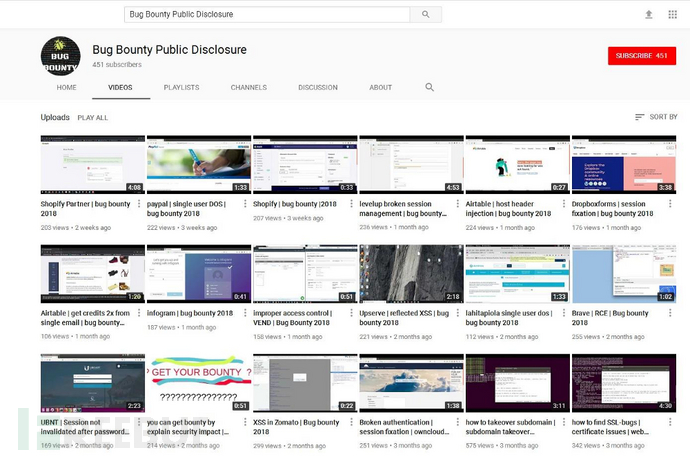
Task: Click lahitapiola single user dos title
Action: click(x=509, y=318)
